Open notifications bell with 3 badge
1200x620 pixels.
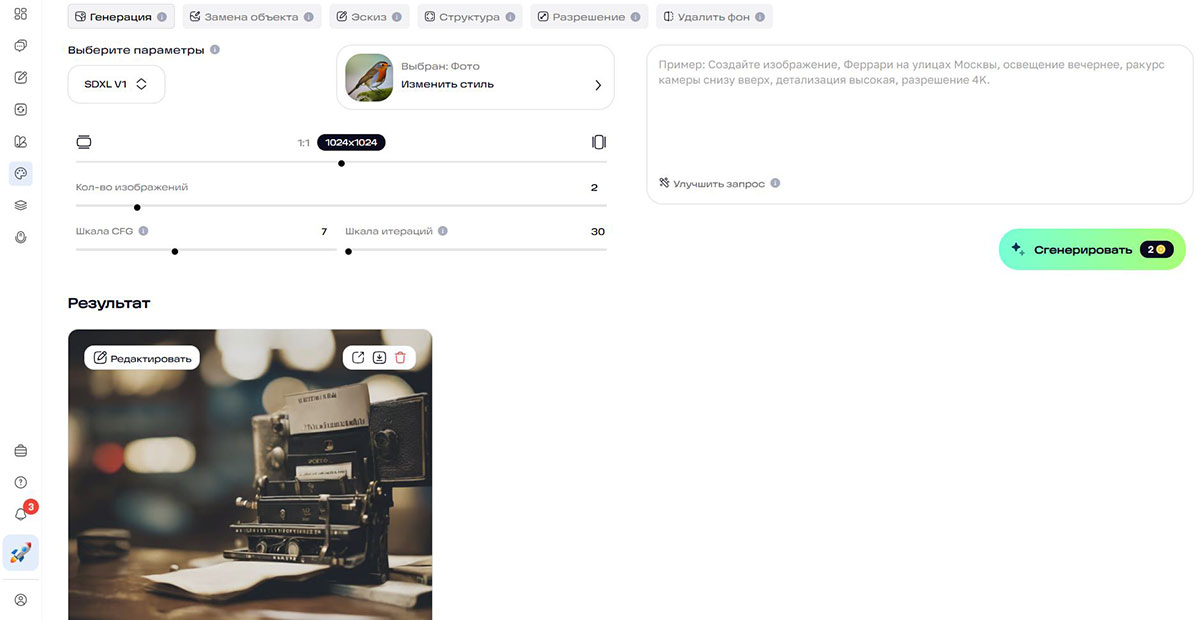21,514
